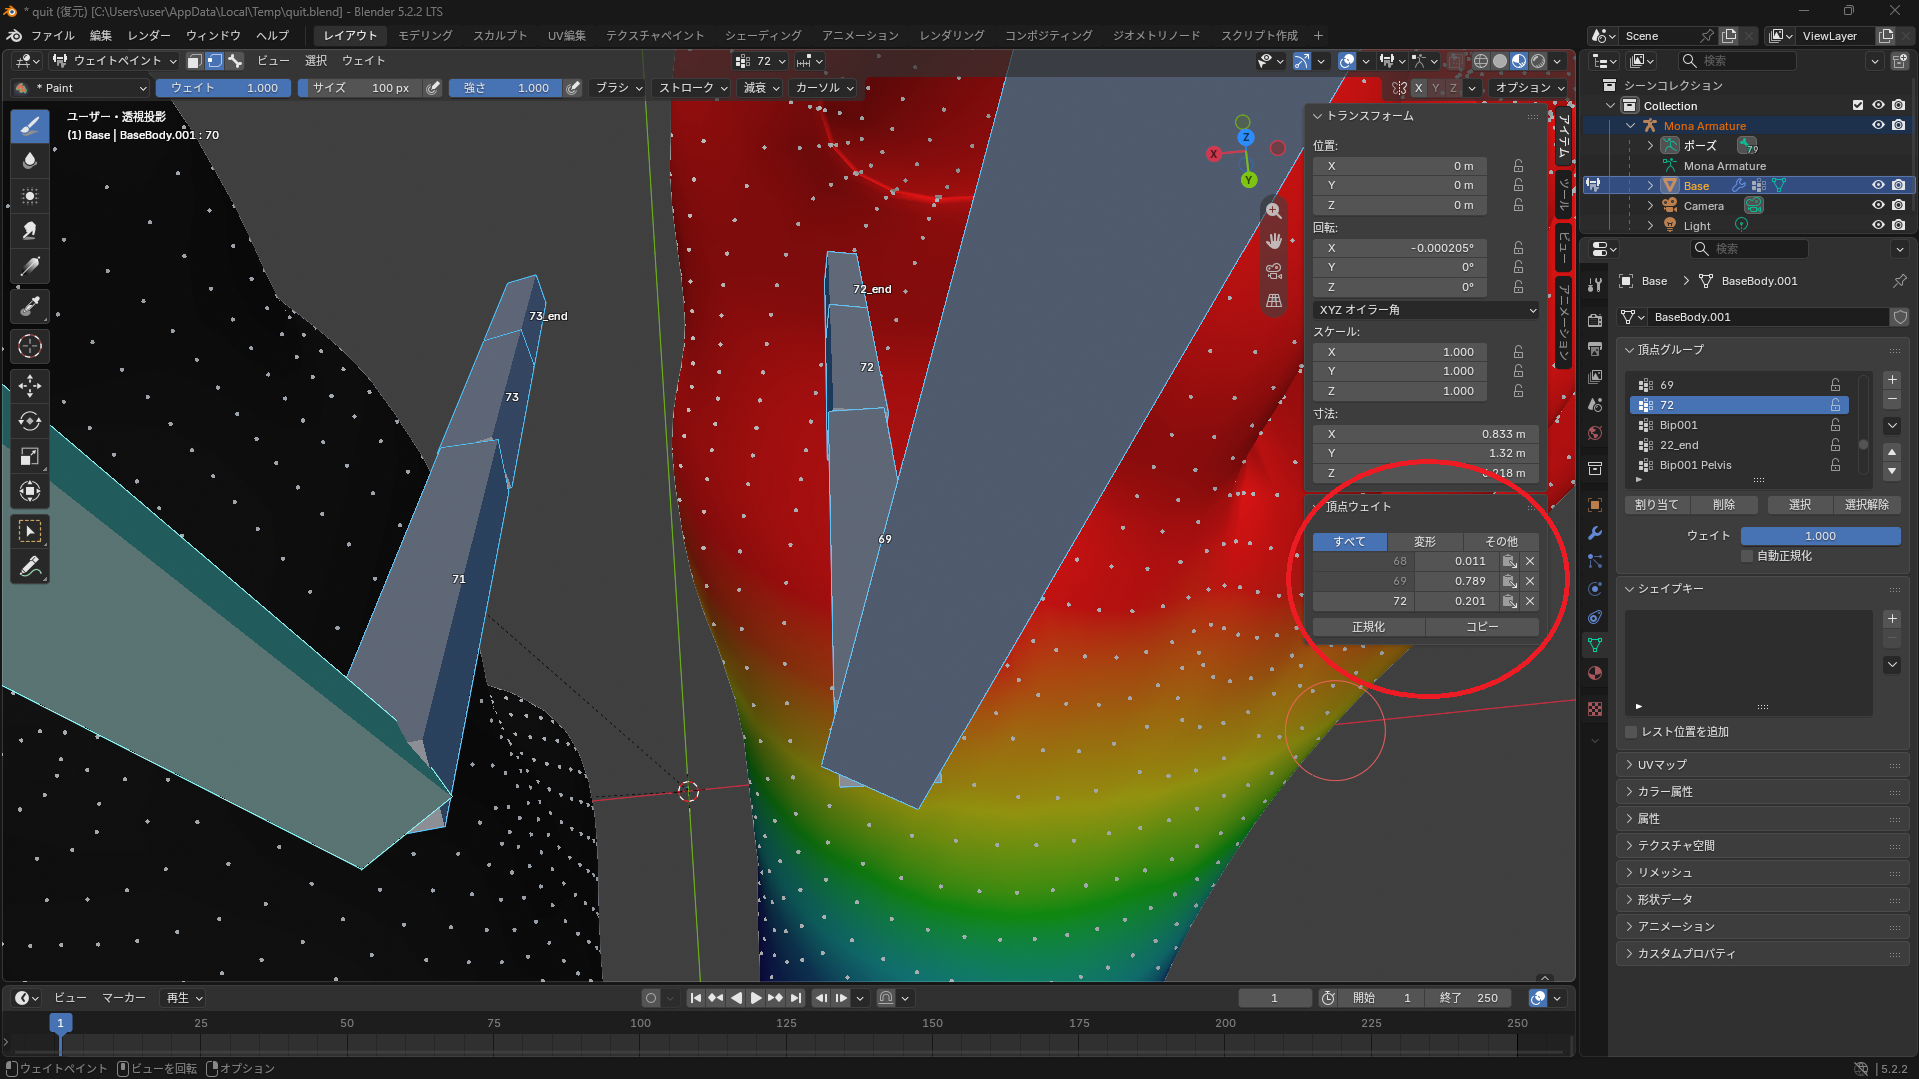This screenshot has height=1079, width=1919.
Task: Select the Average weight brush tool
Action: pyautogui.click(x=30, y=196)
